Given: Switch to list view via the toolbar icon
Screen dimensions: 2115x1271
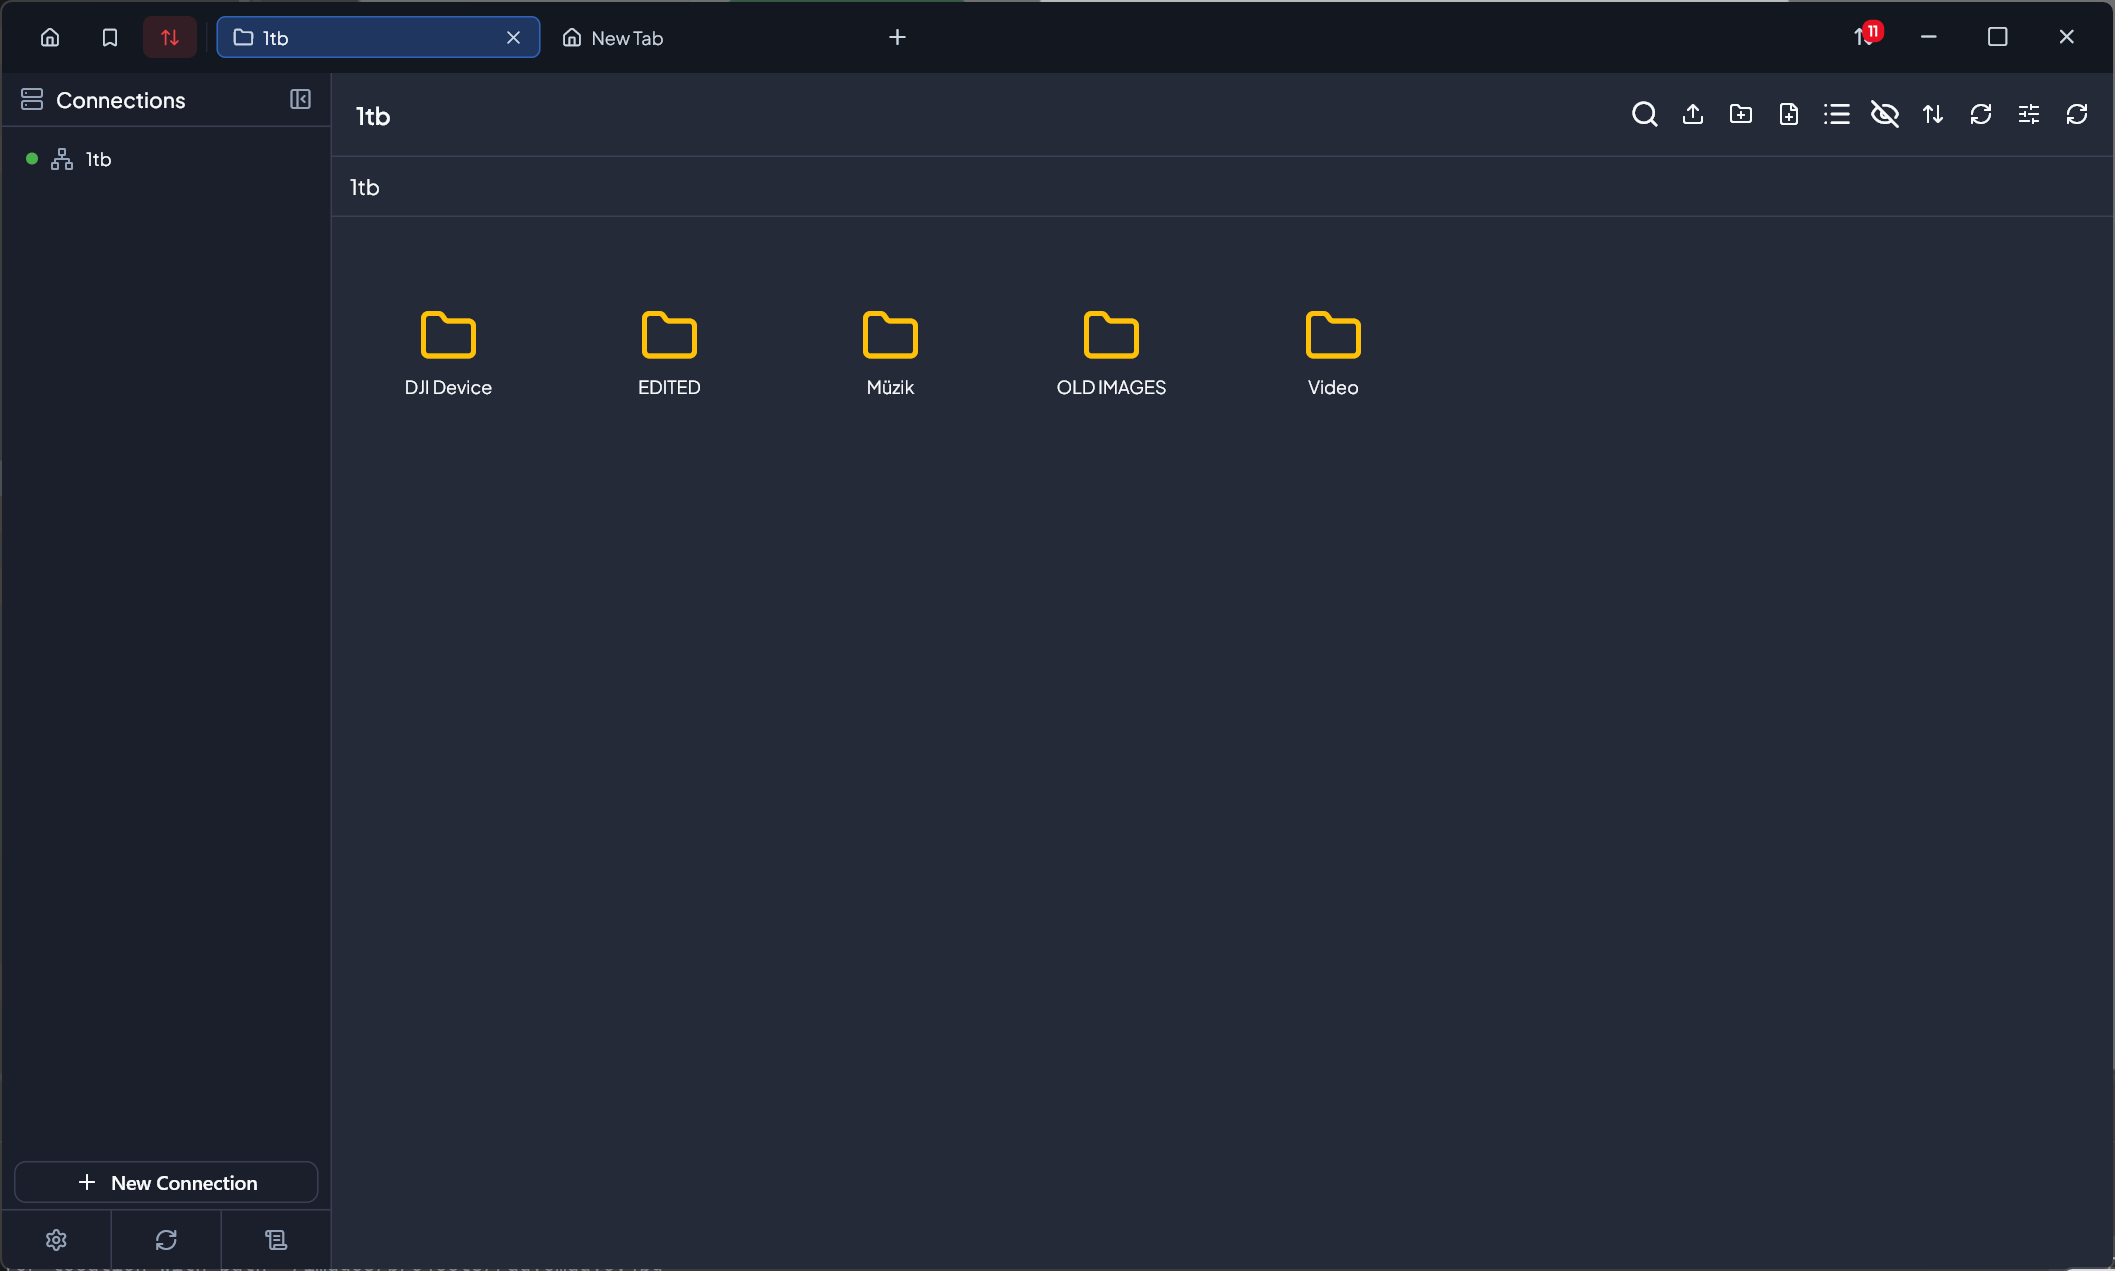Looking at the screenshot, I should [1836, 114].
